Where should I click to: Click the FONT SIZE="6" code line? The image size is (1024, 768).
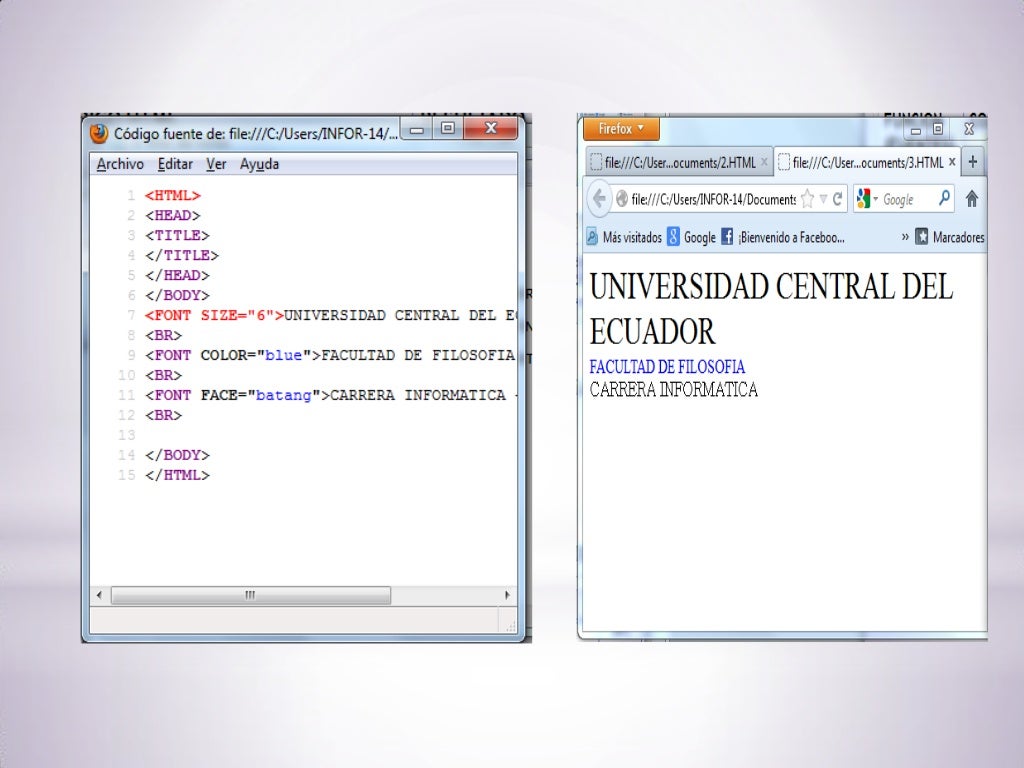click(x=331, y=315)
